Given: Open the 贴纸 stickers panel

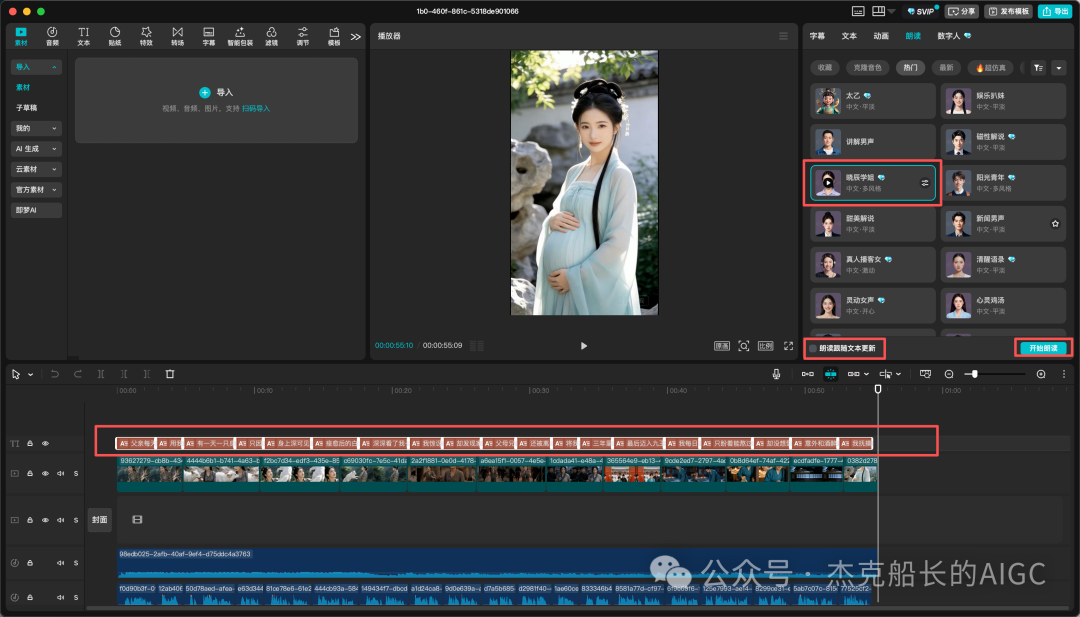Looking at the screenshot, I should [x=115, y=36].
